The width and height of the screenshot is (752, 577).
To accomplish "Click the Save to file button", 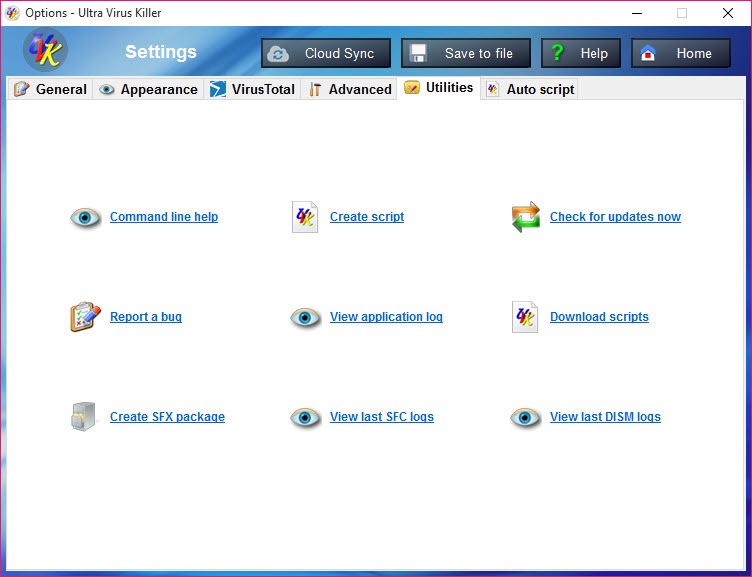I will coord(466,53).
